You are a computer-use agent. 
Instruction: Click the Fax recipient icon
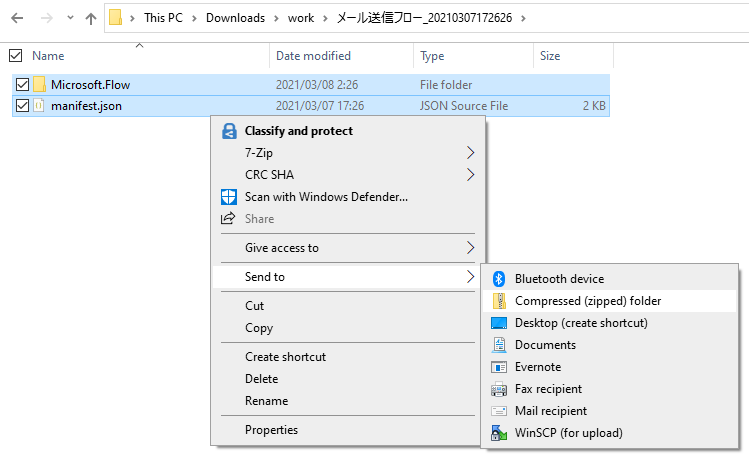coord(499,389)
